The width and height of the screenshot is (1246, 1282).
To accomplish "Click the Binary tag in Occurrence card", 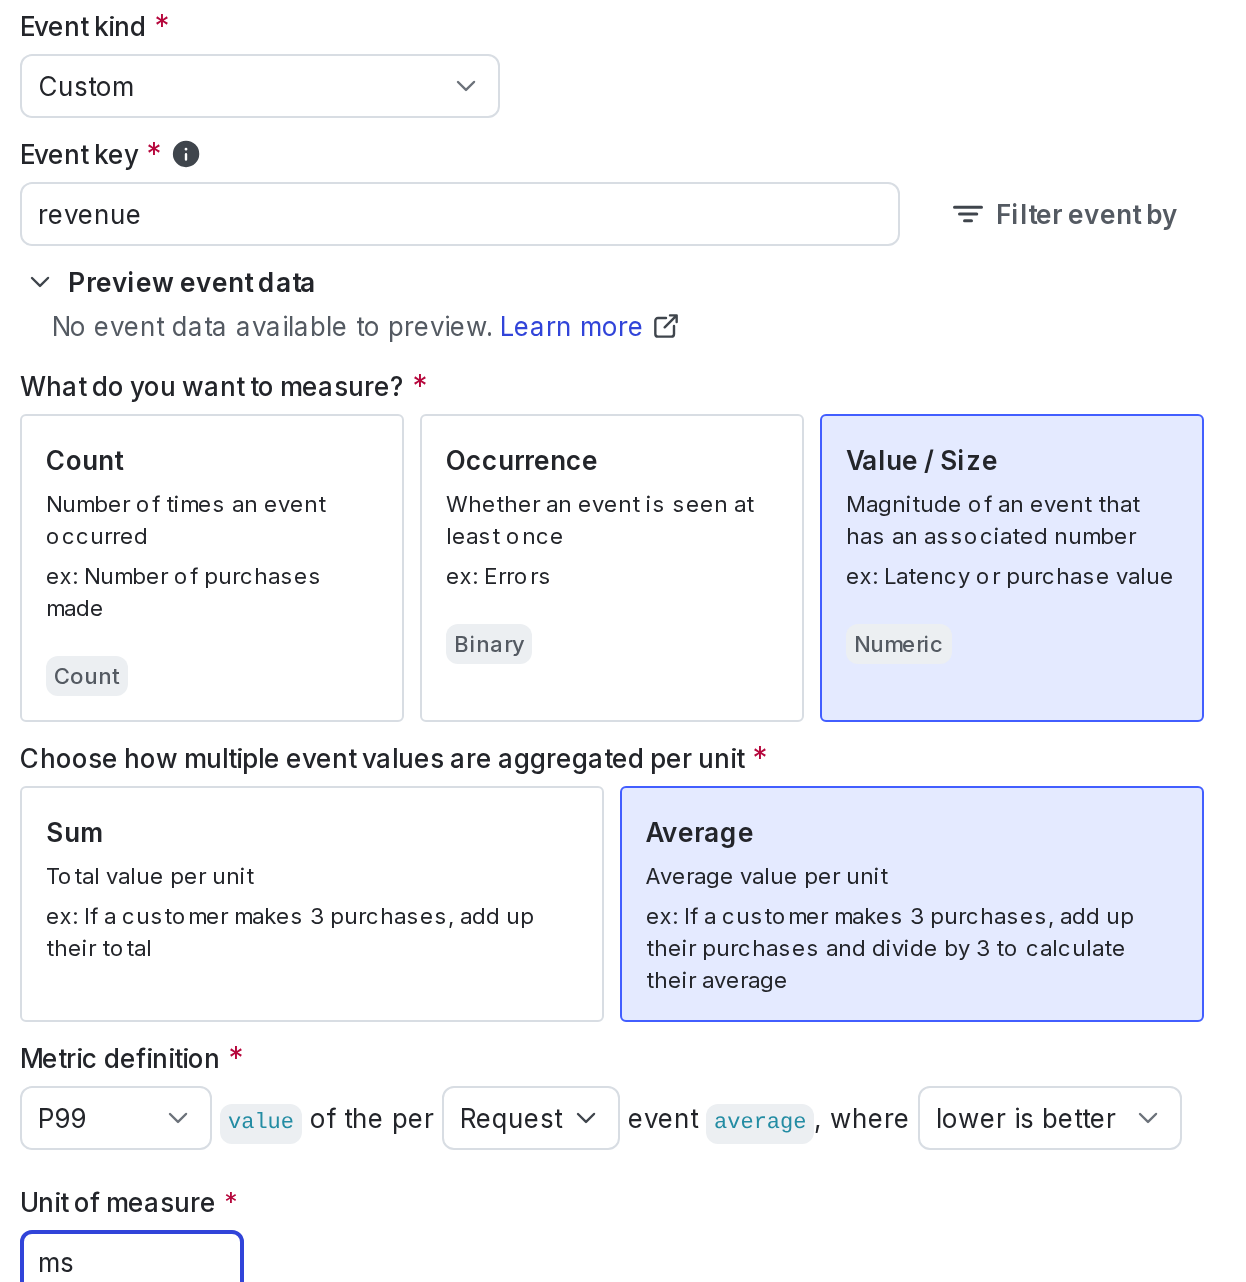I will point(489,644).
